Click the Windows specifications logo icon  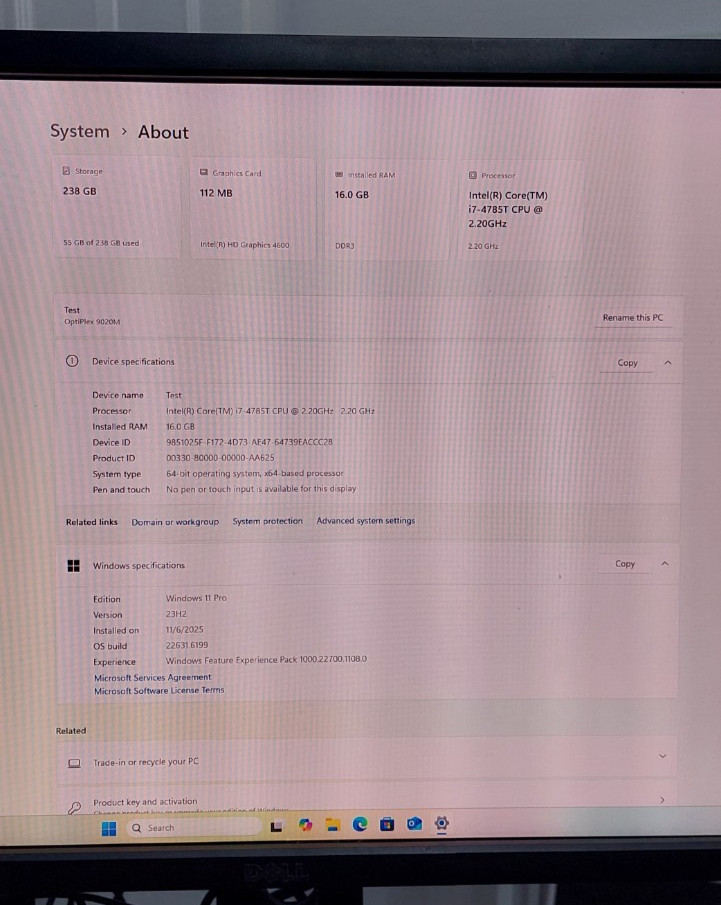[x=73, y=566]
